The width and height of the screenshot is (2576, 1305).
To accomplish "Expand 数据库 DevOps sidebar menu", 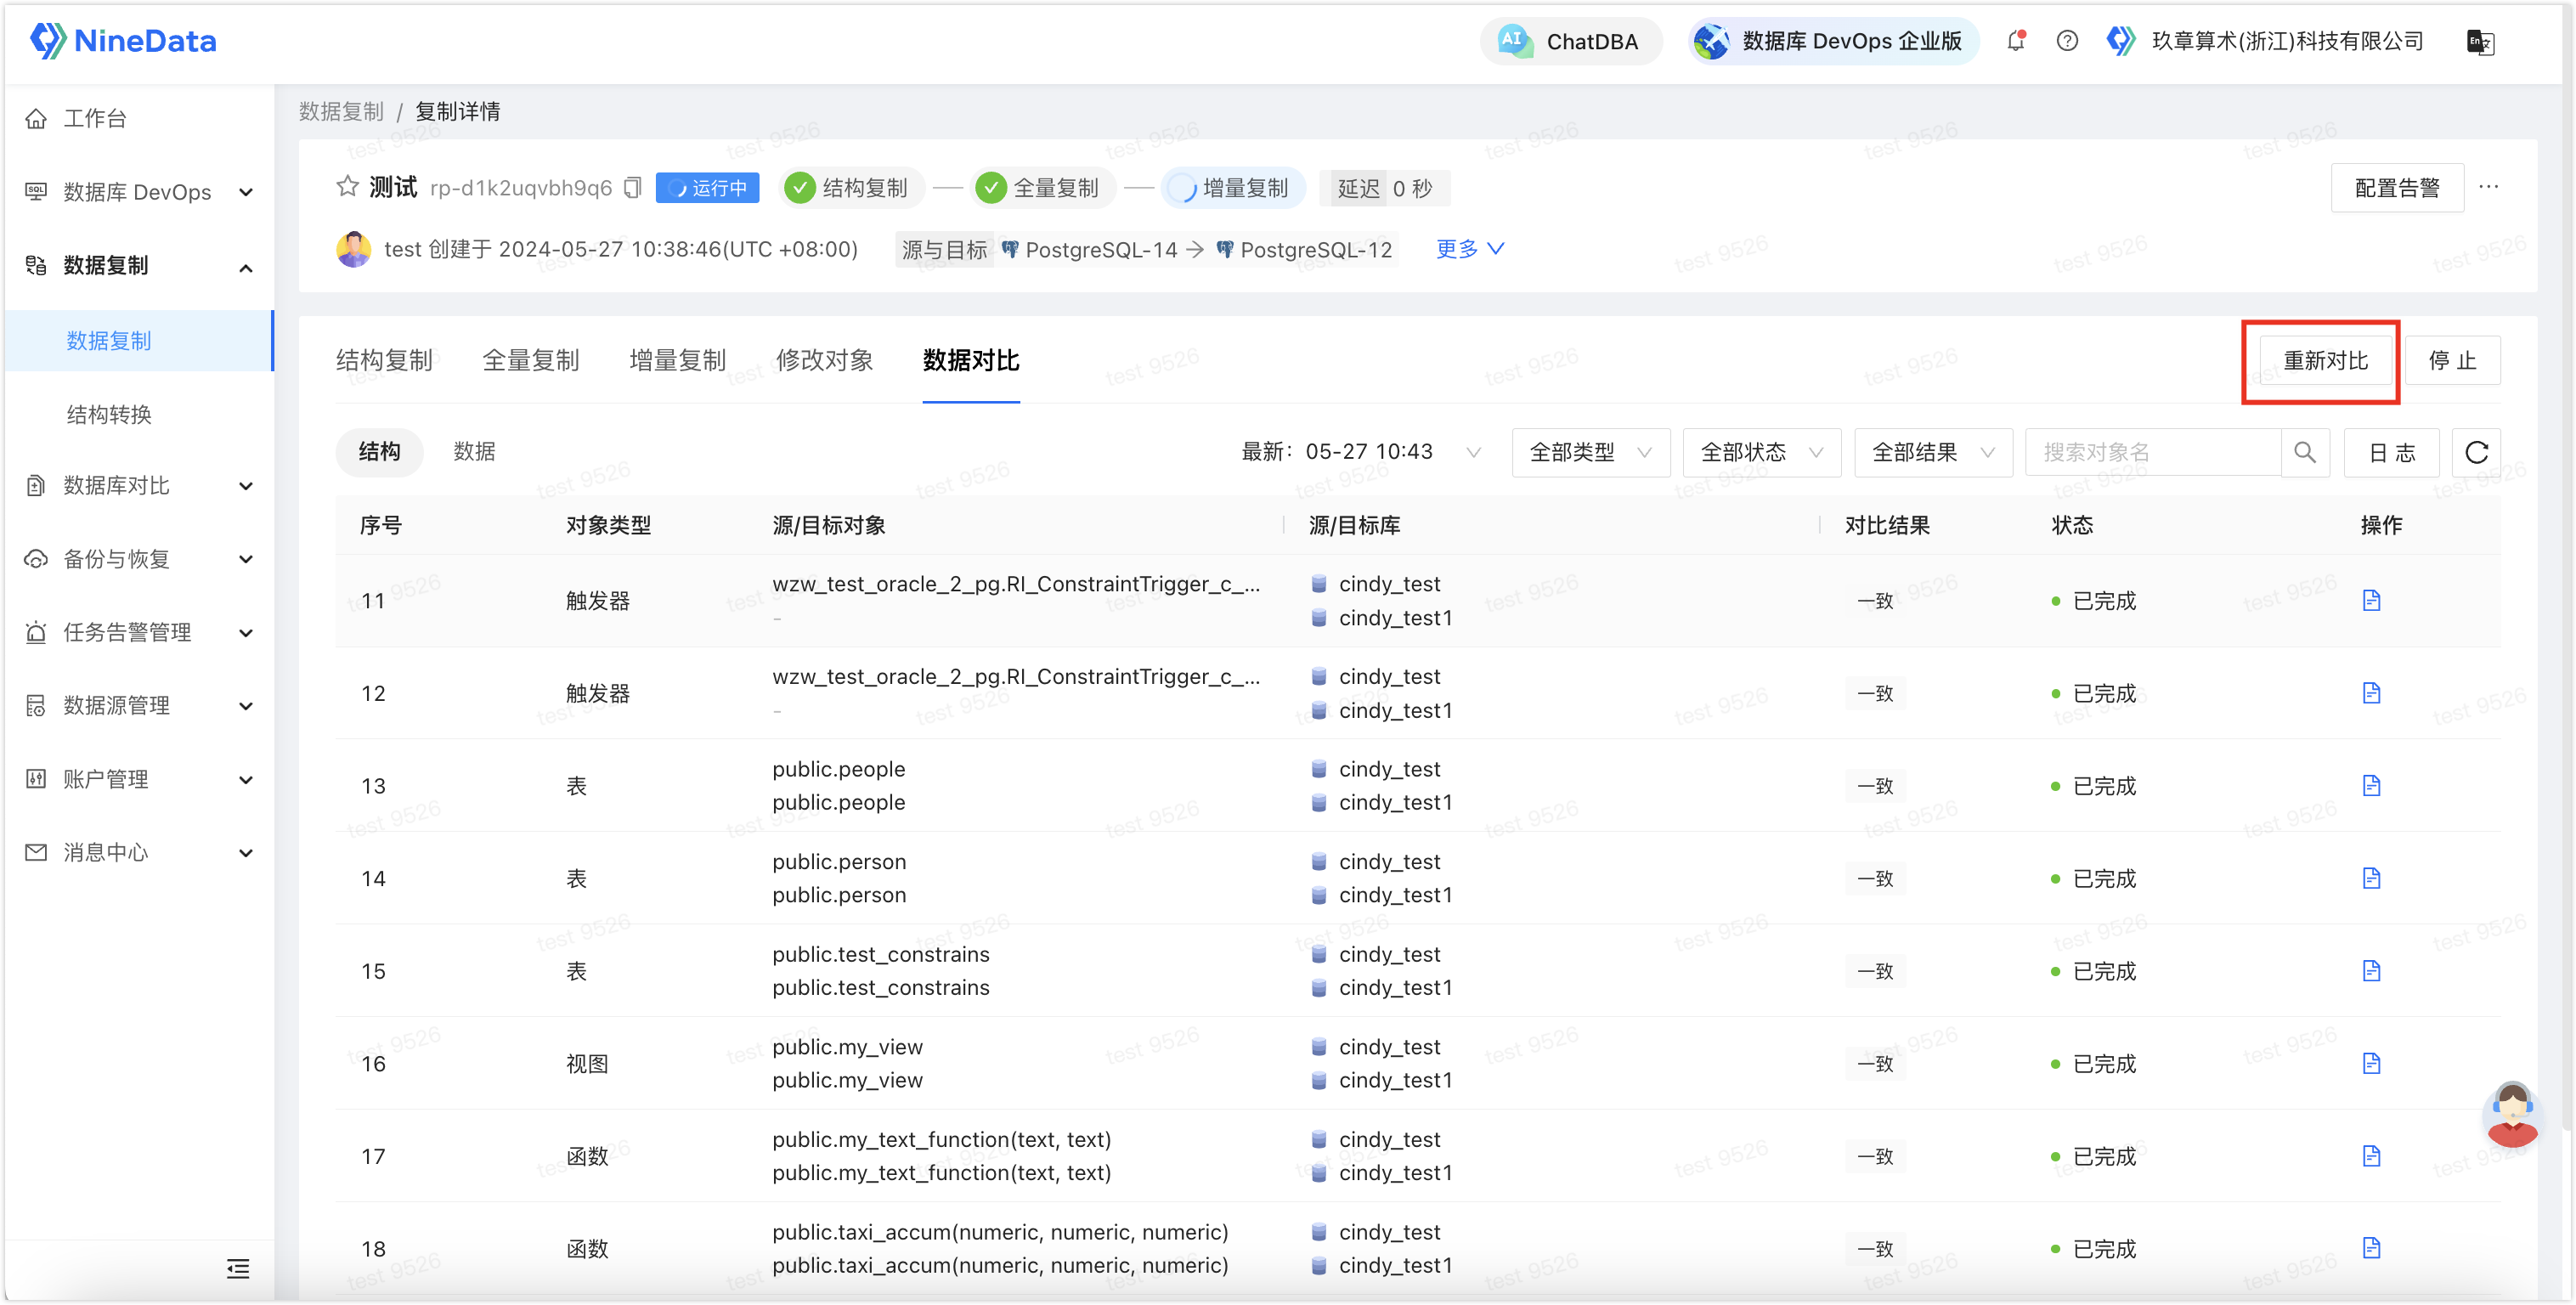I will click(x=138, y=192).
